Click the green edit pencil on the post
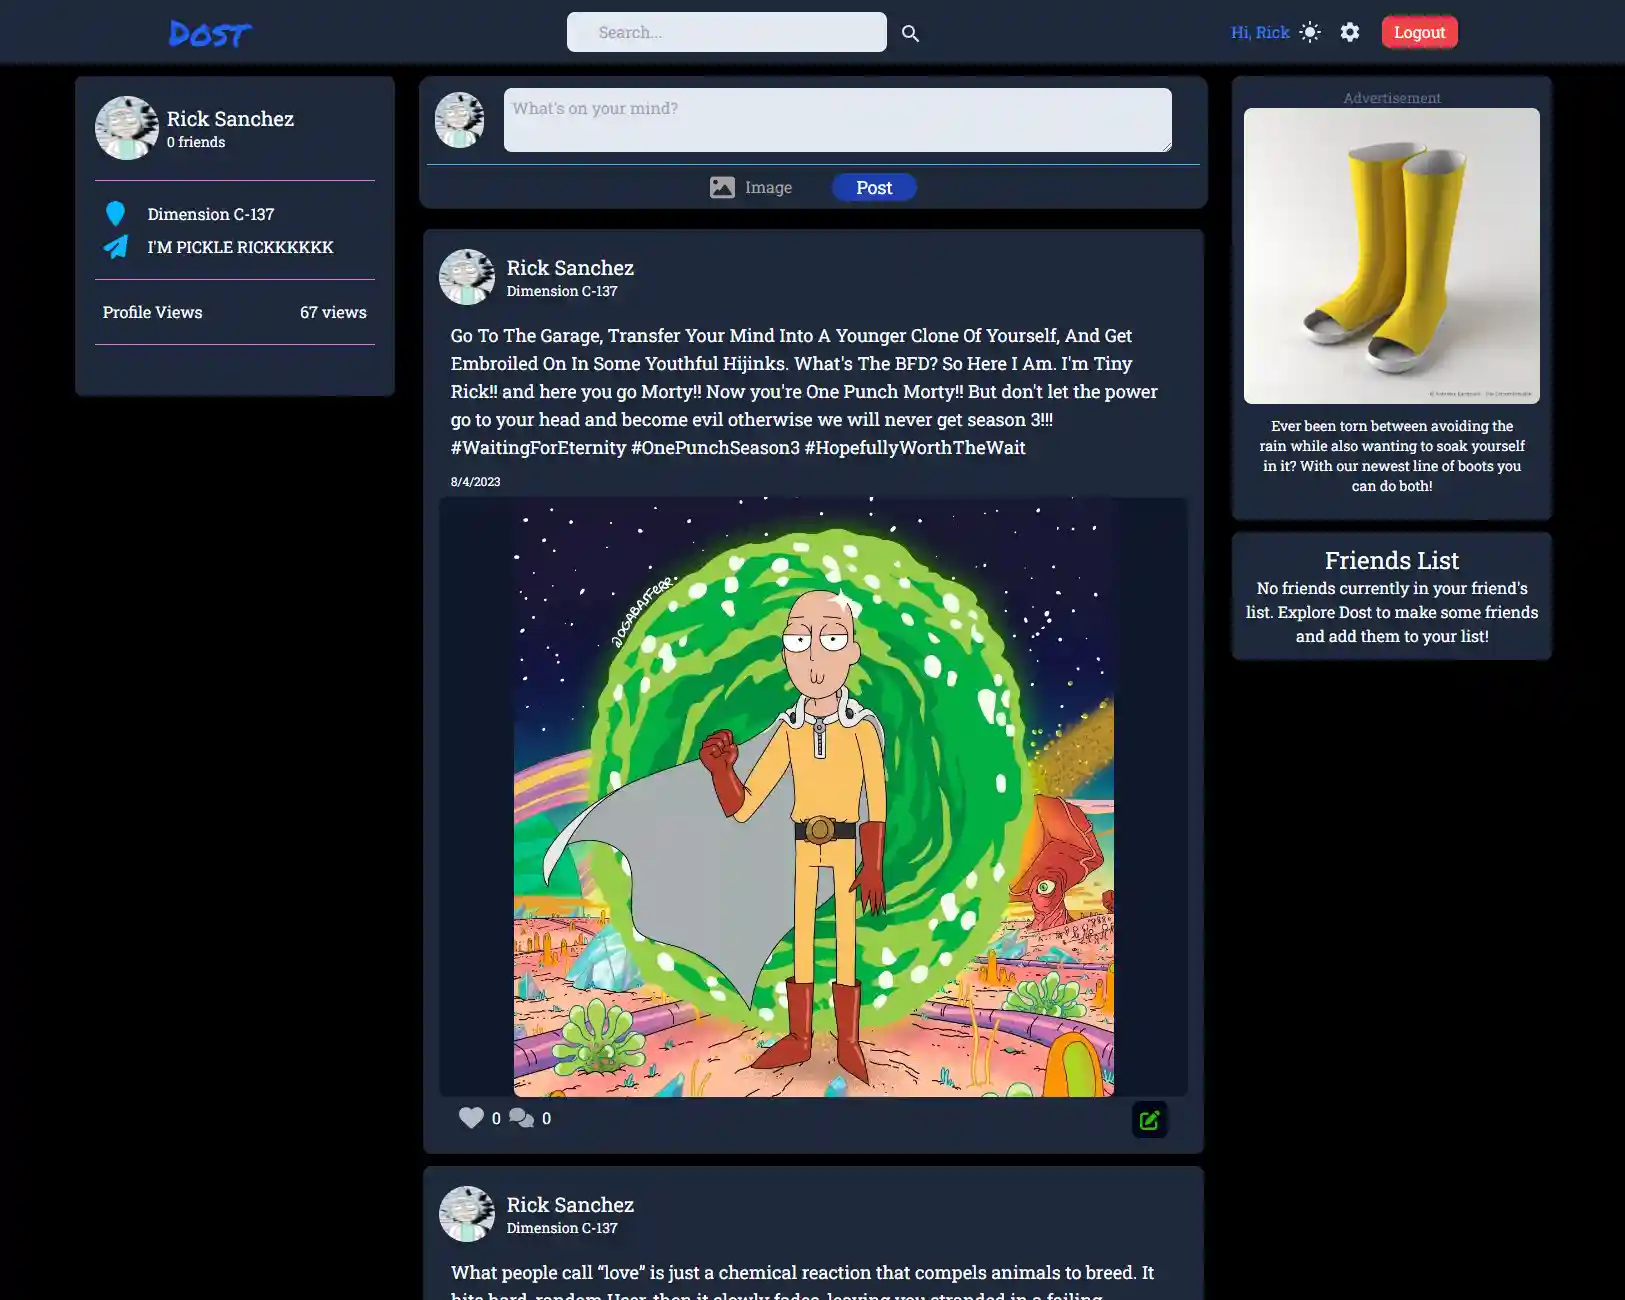 click(x=1148, y=1120)
